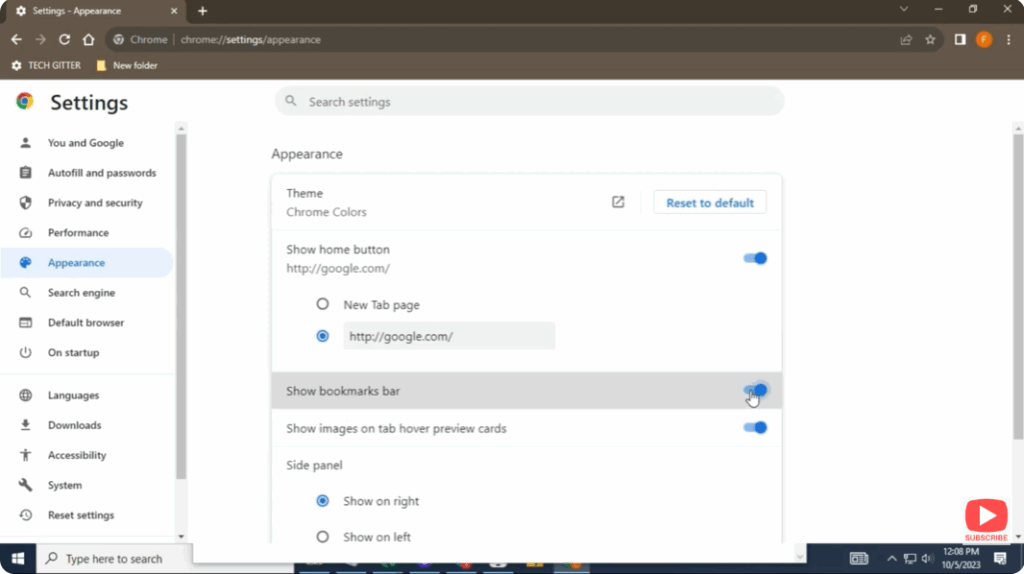Bookmark this tab with star icon
The height and width of the screenshot is (574, 1024).
[930, 40]
